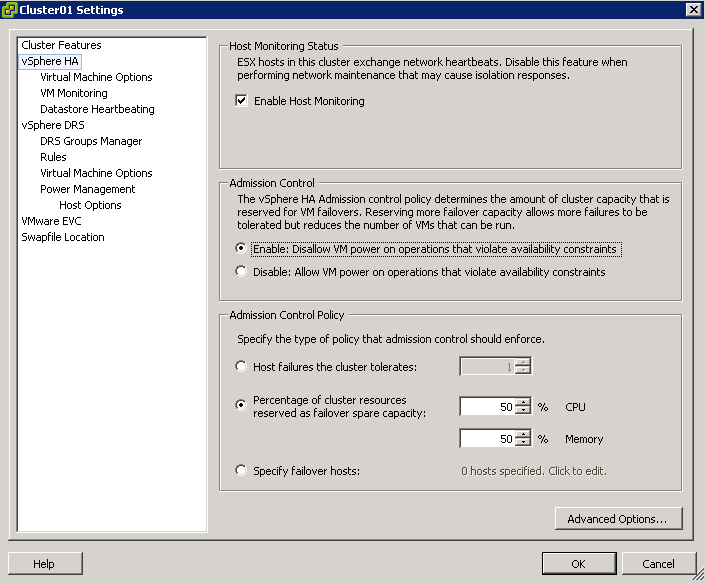Screen dimensions: 706x583
Task: Open Datastore Heartbeating settings page
Action: 97,109
